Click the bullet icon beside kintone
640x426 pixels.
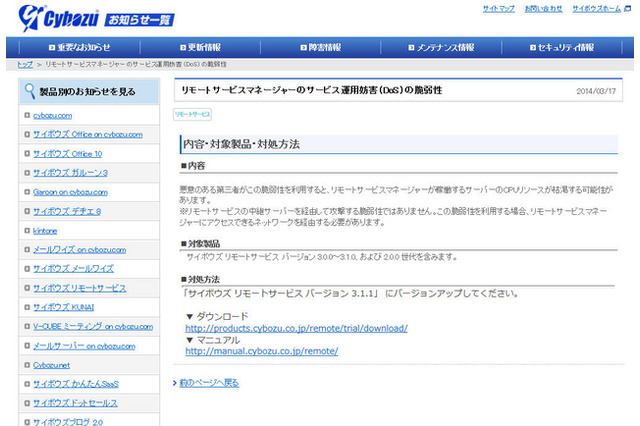point(25,230)
